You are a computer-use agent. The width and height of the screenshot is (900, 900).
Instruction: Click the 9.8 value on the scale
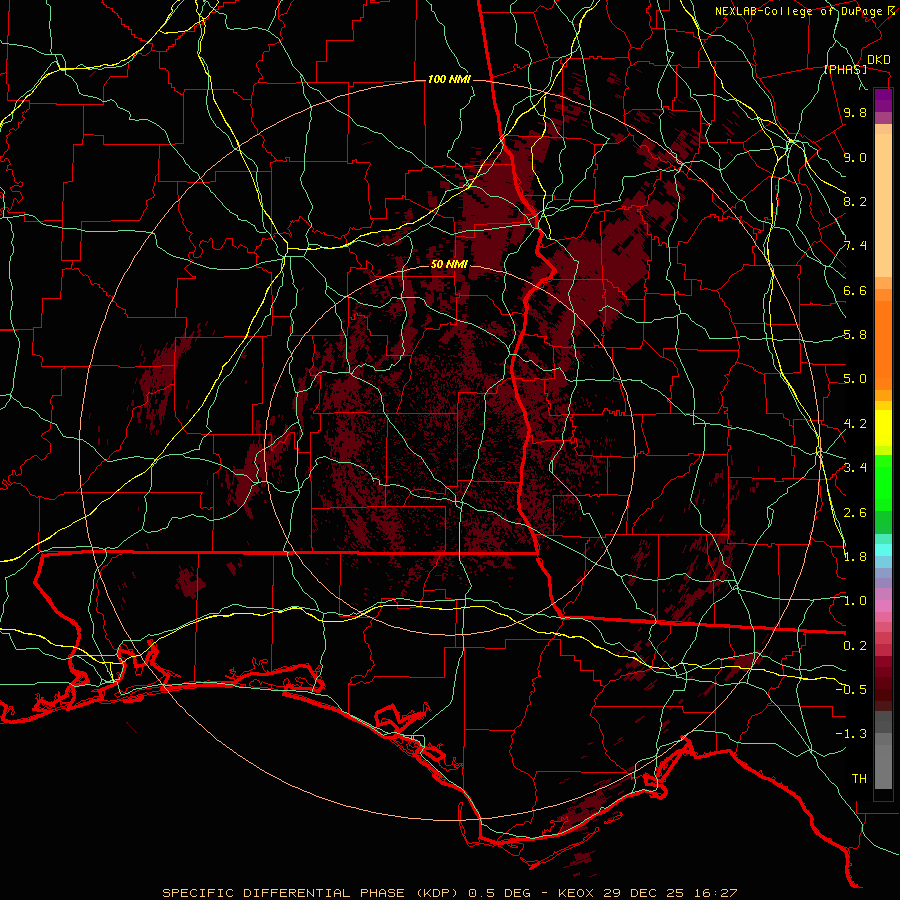click(855, 112)
